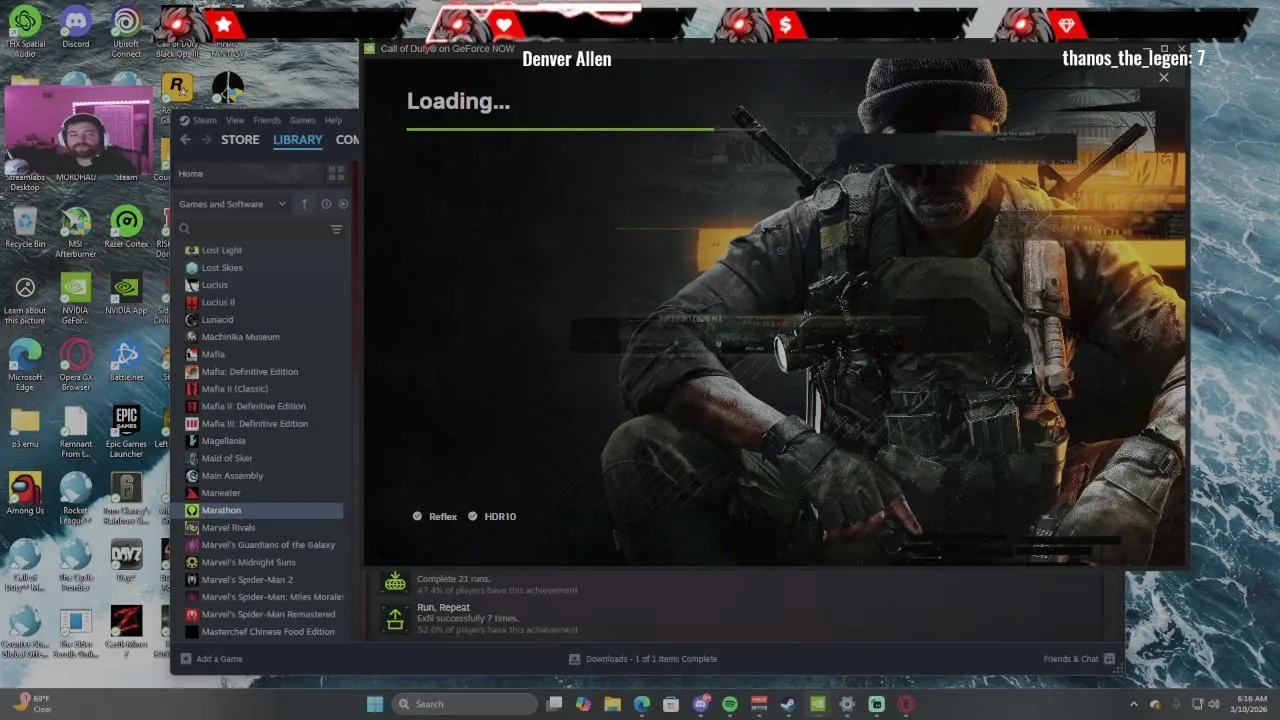Launch Ubisoft Connect from the desktop

tap(126, 31)
